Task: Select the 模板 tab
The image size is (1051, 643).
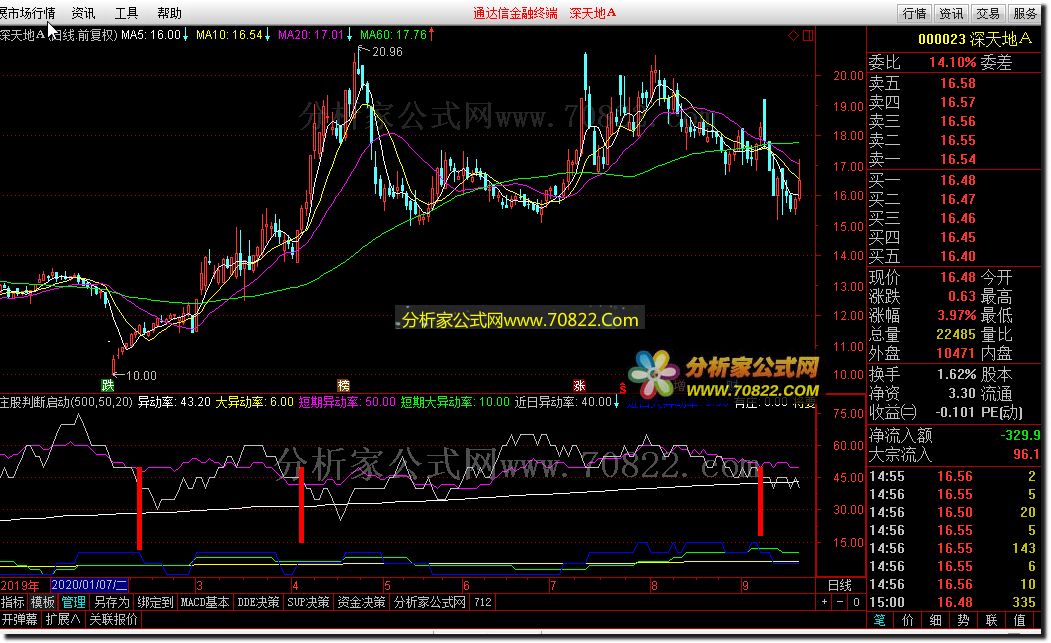Action: point(43,602)
